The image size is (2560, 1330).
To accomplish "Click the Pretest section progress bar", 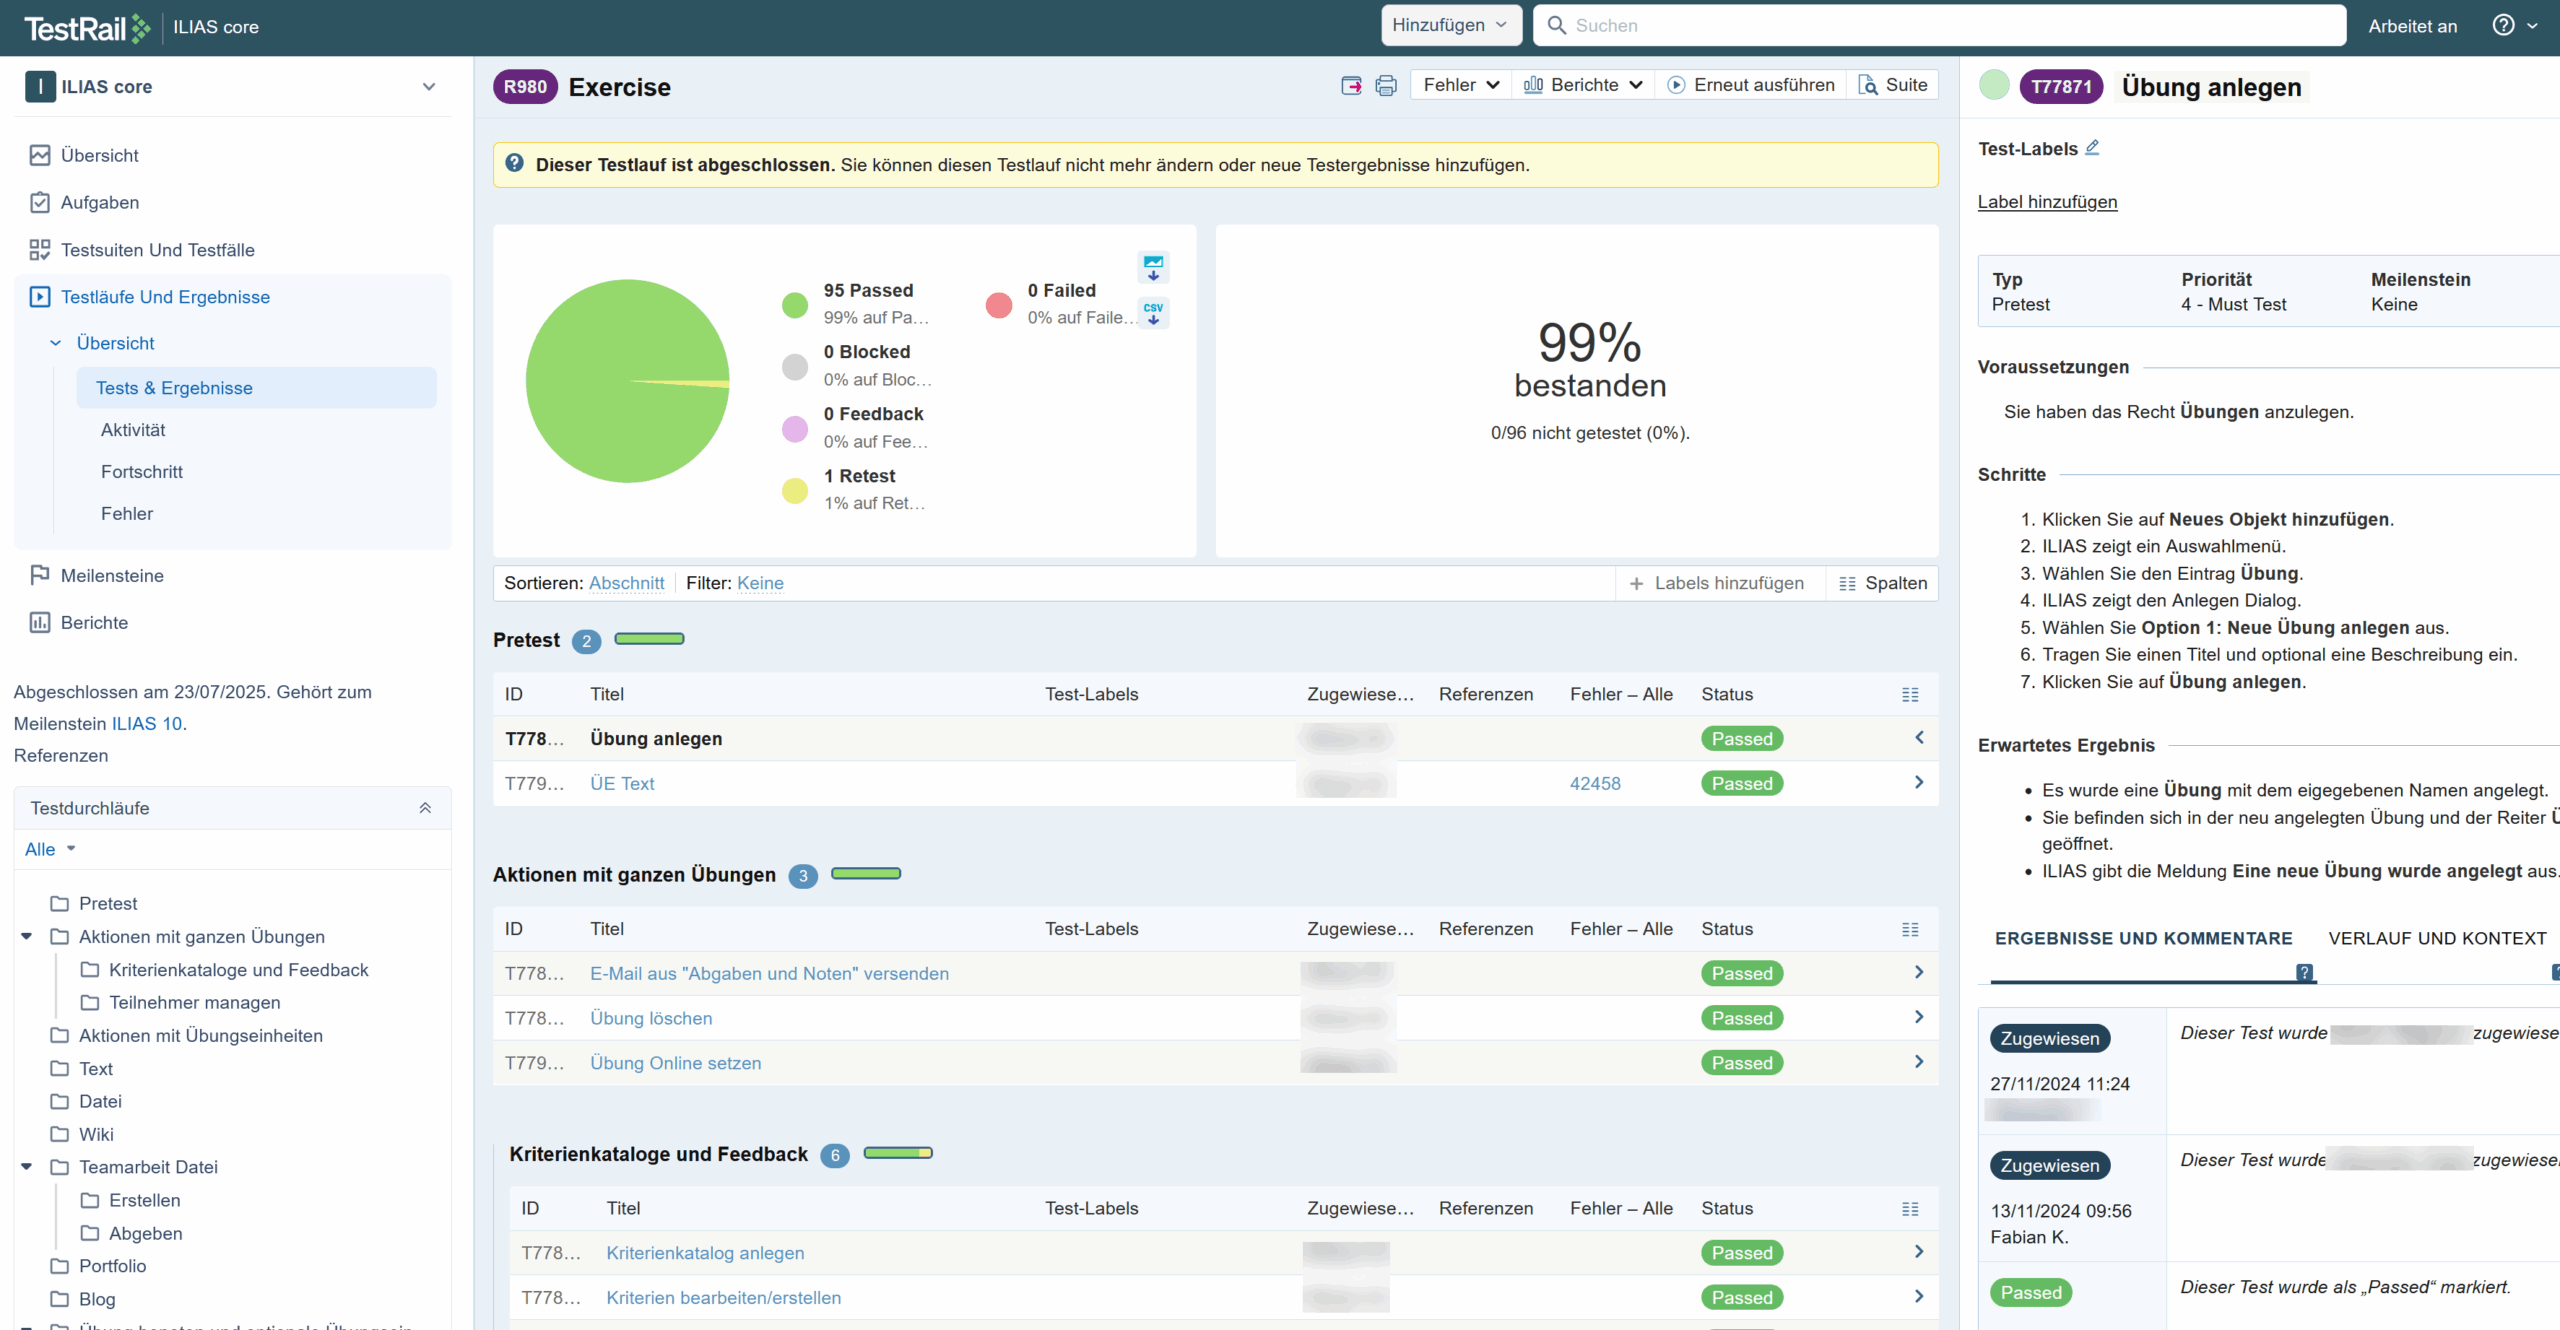I will [649, 639].
